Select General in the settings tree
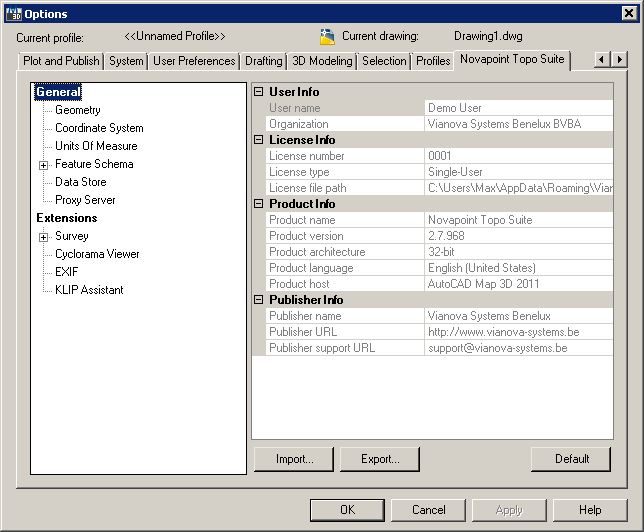Image resolution: width=644 pixels, height=532 pixels. click(58, 92)
